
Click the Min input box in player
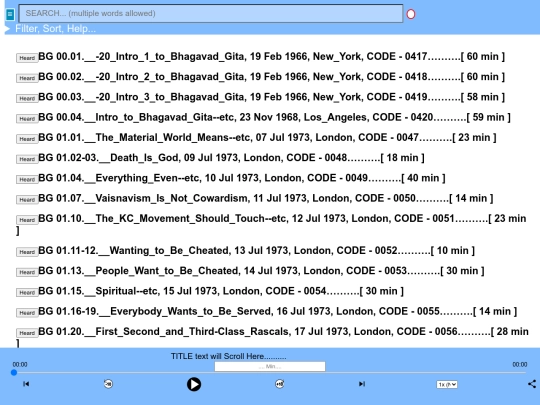pos(270,366)
